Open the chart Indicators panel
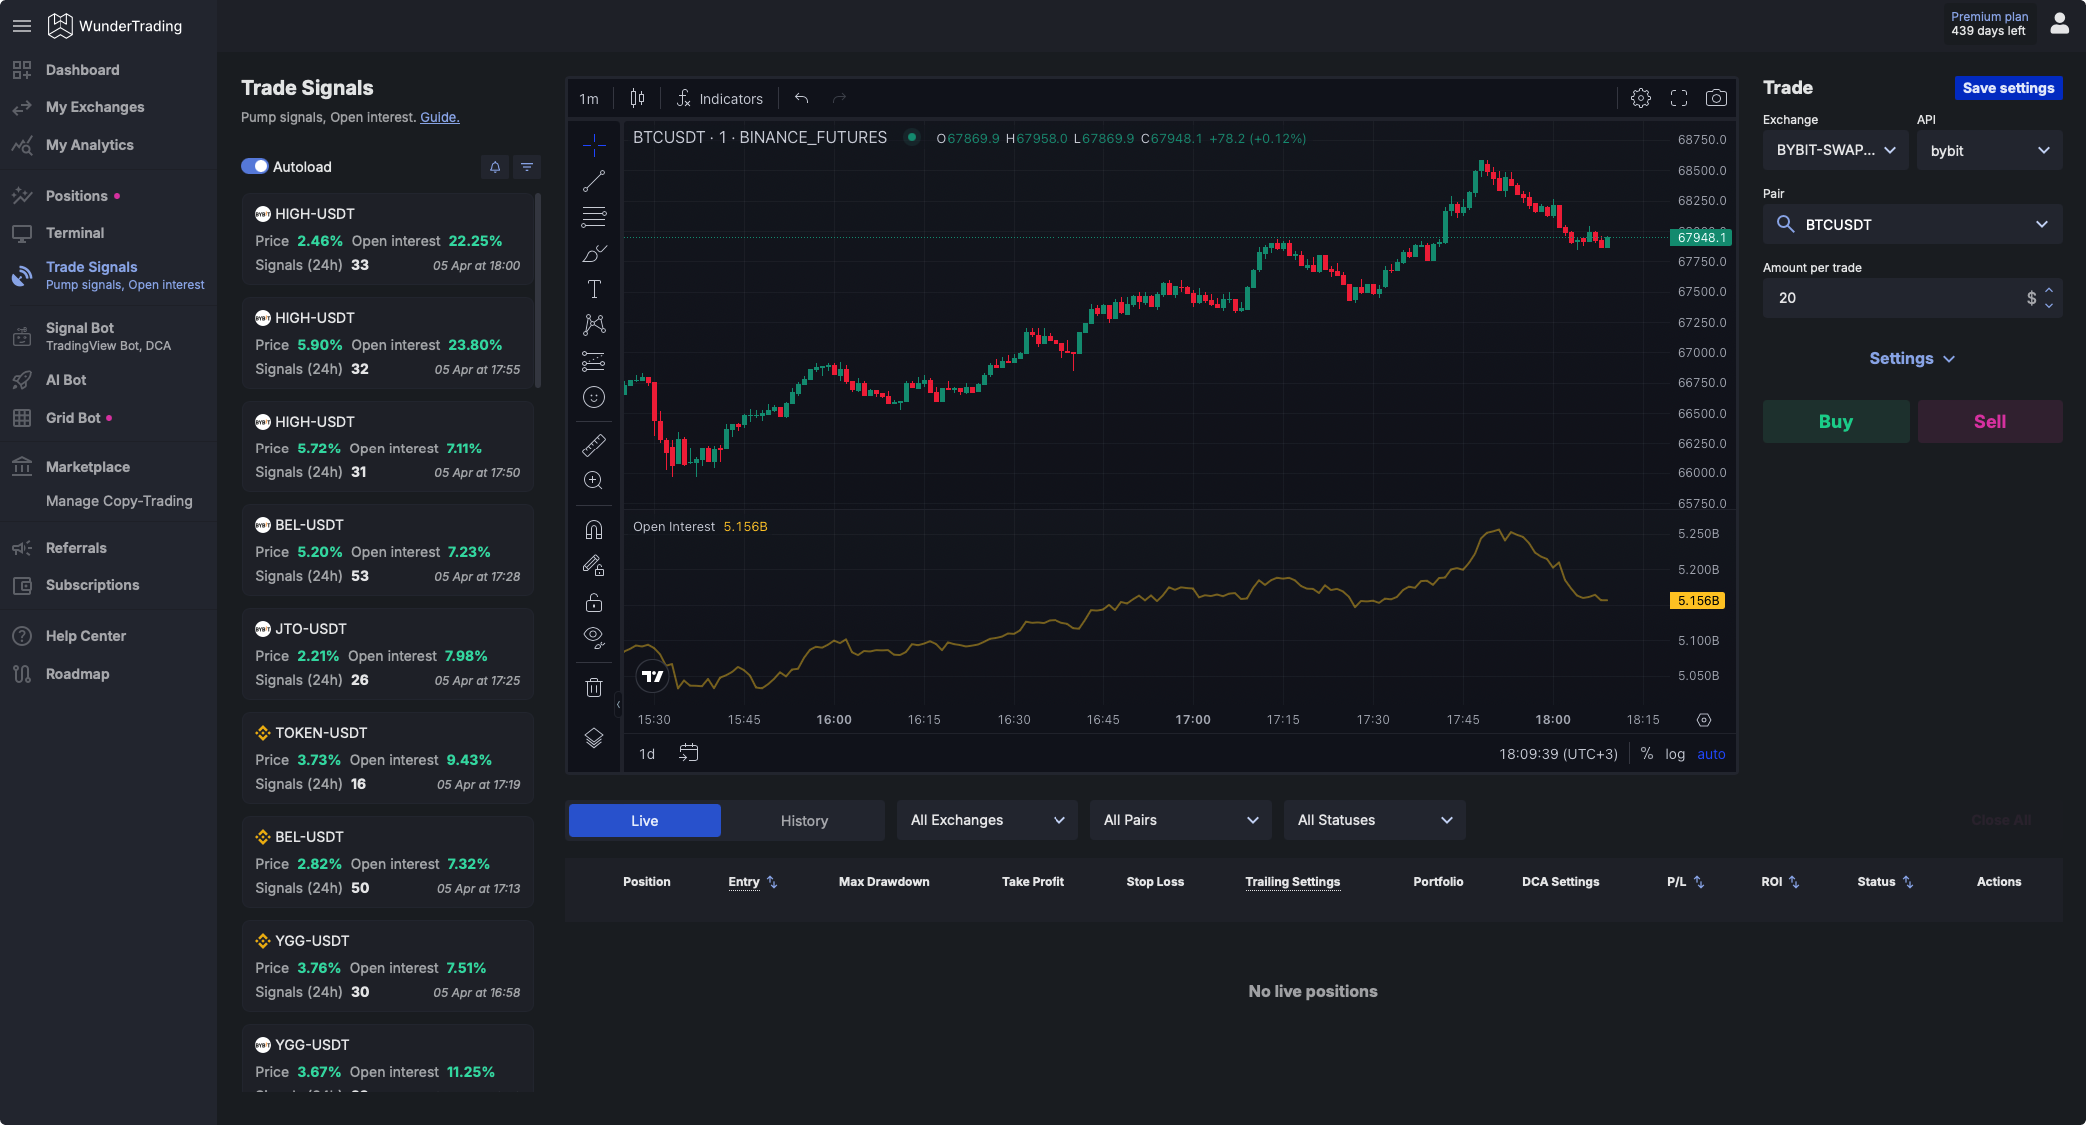 pos(720,98)
